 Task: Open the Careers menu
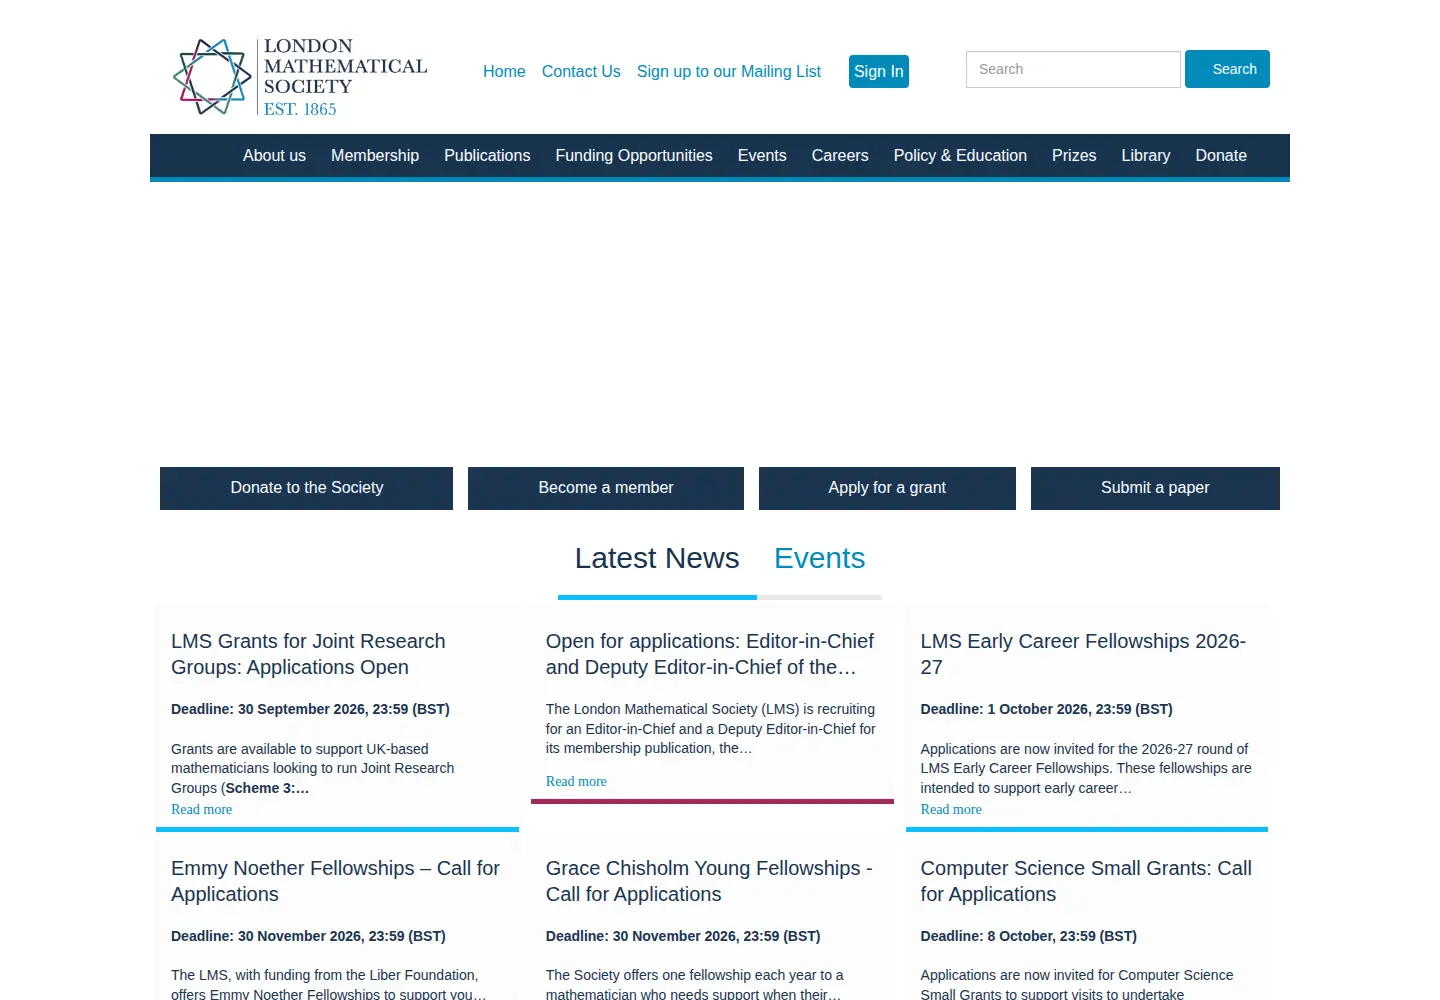(840, 156)
